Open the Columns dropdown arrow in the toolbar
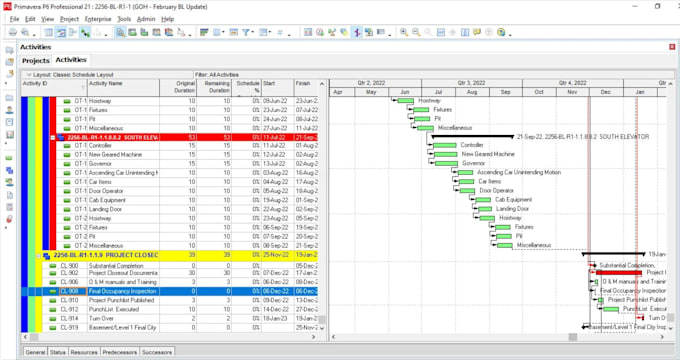This screenshot has width=680, height=360. [x=223, y=33]
